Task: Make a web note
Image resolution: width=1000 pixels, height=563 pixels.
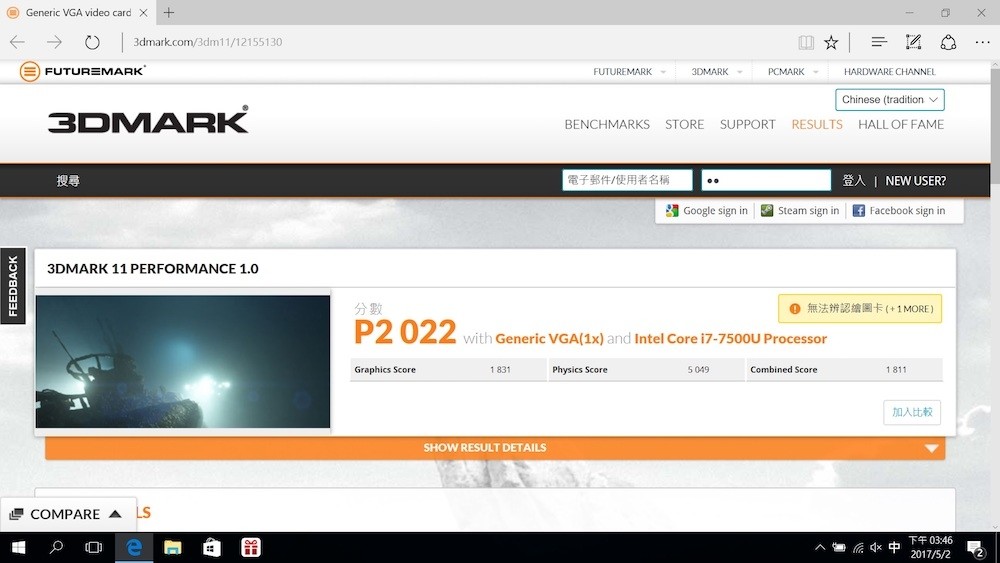Action: click(x=913, y=42)
